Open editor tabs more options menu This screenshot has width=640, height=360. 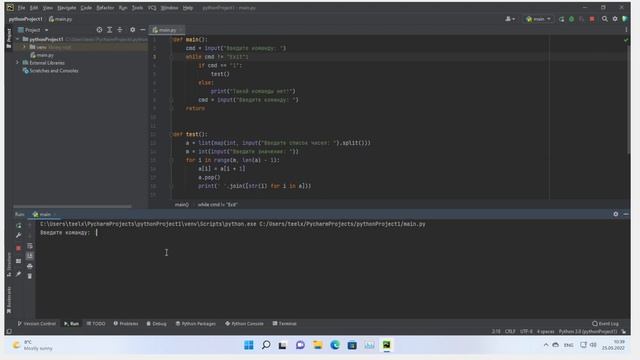pos(626,30)
